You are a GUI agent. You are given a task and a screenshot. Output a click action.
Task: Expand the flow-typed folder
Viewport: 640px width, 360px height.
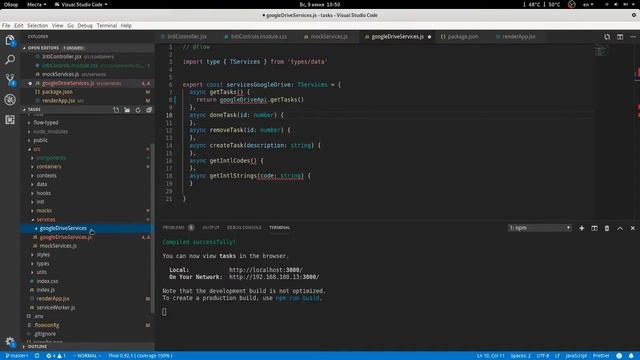46,122
